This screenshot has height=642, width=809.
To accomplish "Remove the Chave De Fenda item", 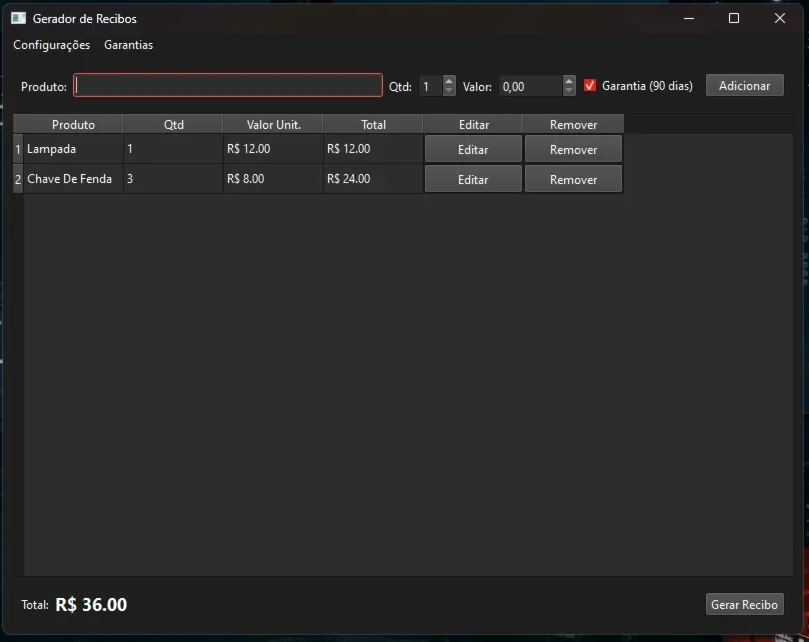I will (573, 179).
